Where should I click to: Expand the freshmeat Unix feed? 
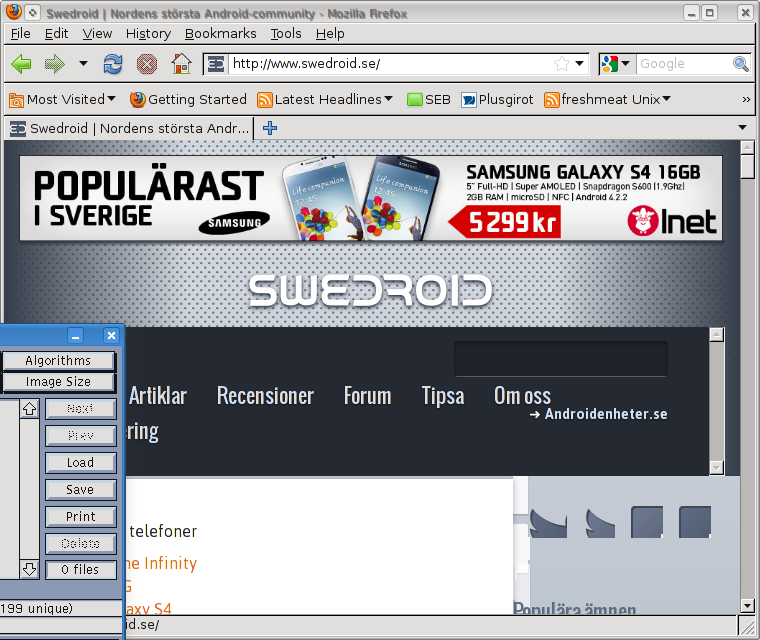[x=607, y=99]
